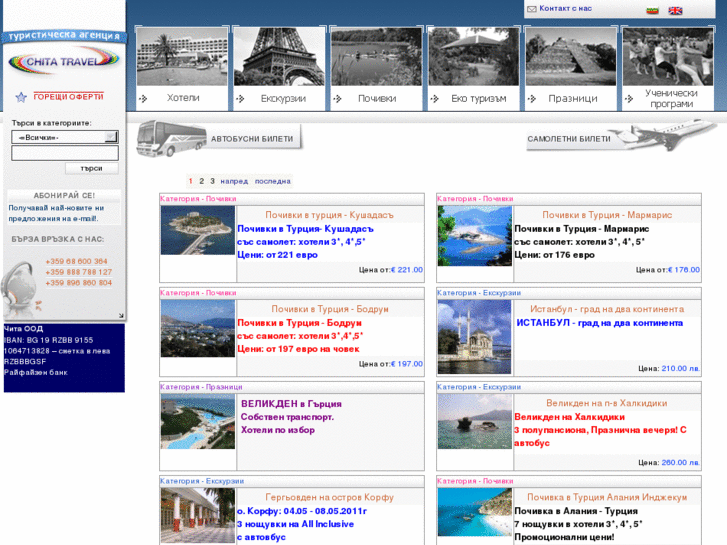This screenshot has width=727, height=545.
Task: Open the Kusadasi island offer thumbnail
Action: click(x=198, y=230)
